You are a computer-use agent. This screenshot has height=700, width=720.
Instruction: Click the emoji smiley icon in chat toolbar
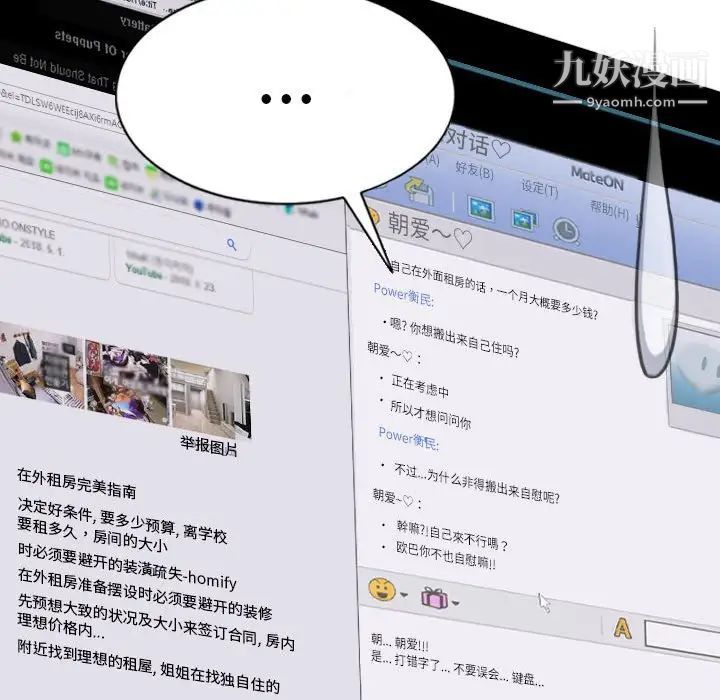pos(381,589)
